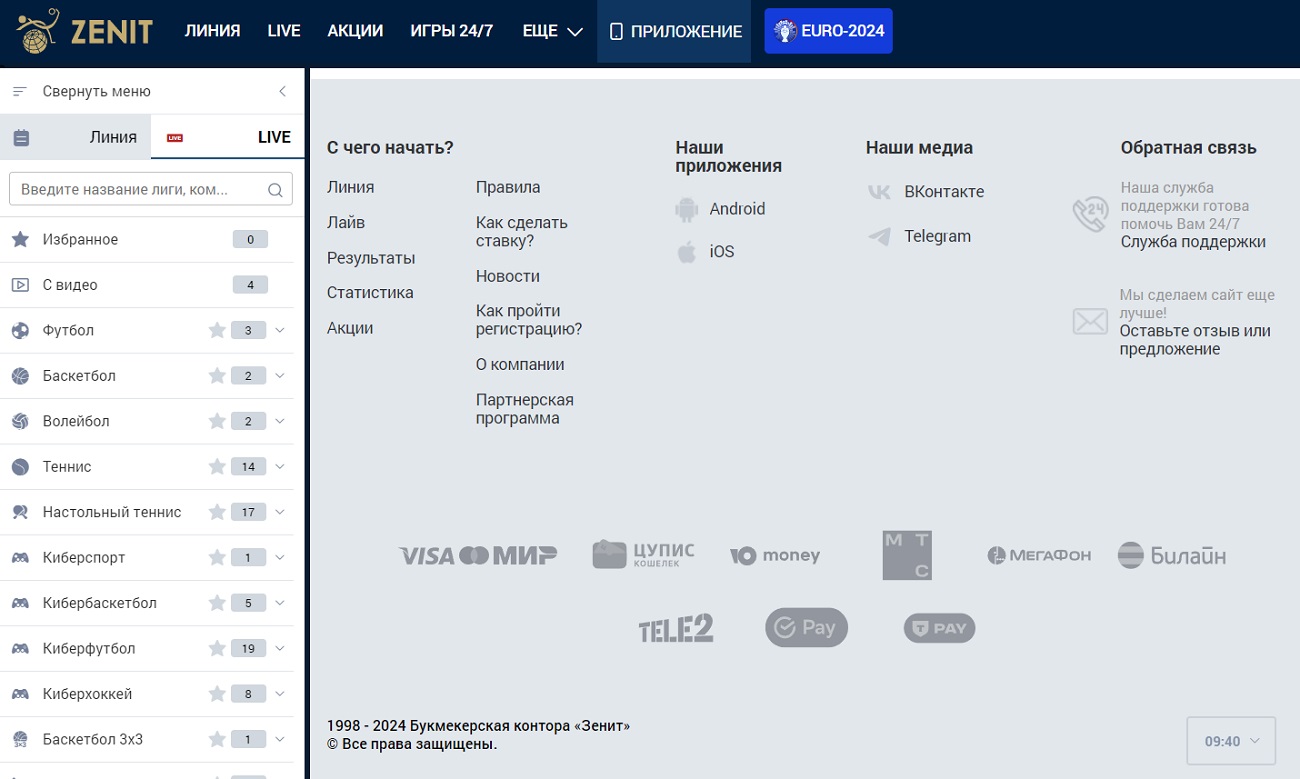Toggle favorite star for Баскетбол
The height and width of the screenshot is (779, 1300).
tap(217, 376)
